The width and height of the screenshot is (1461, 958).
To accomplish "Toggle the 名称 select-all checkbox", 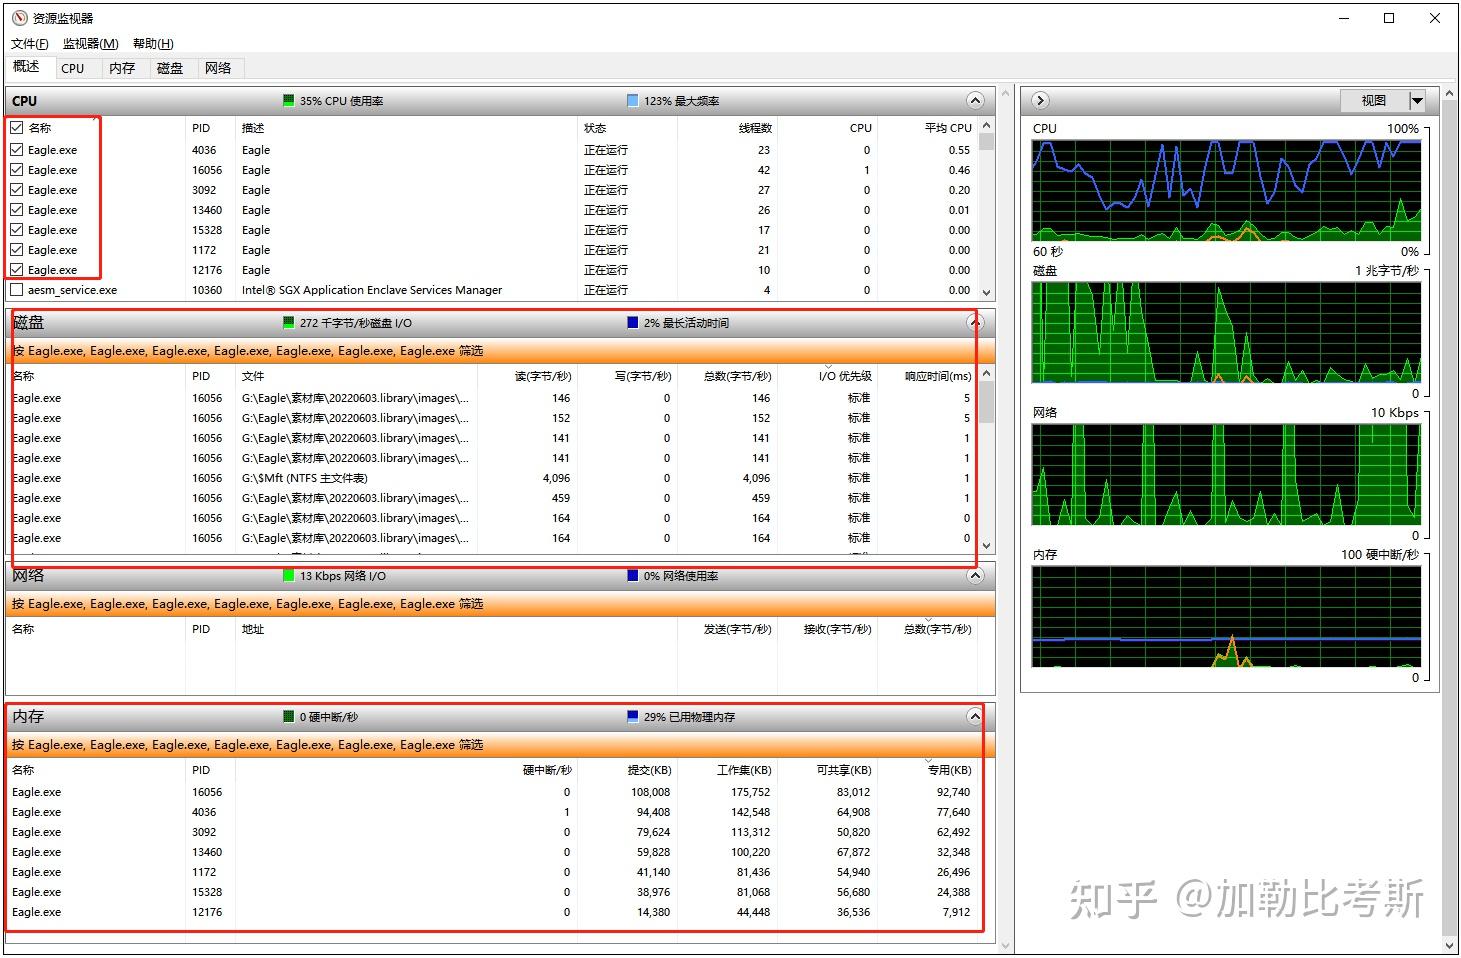I will 16,128.
